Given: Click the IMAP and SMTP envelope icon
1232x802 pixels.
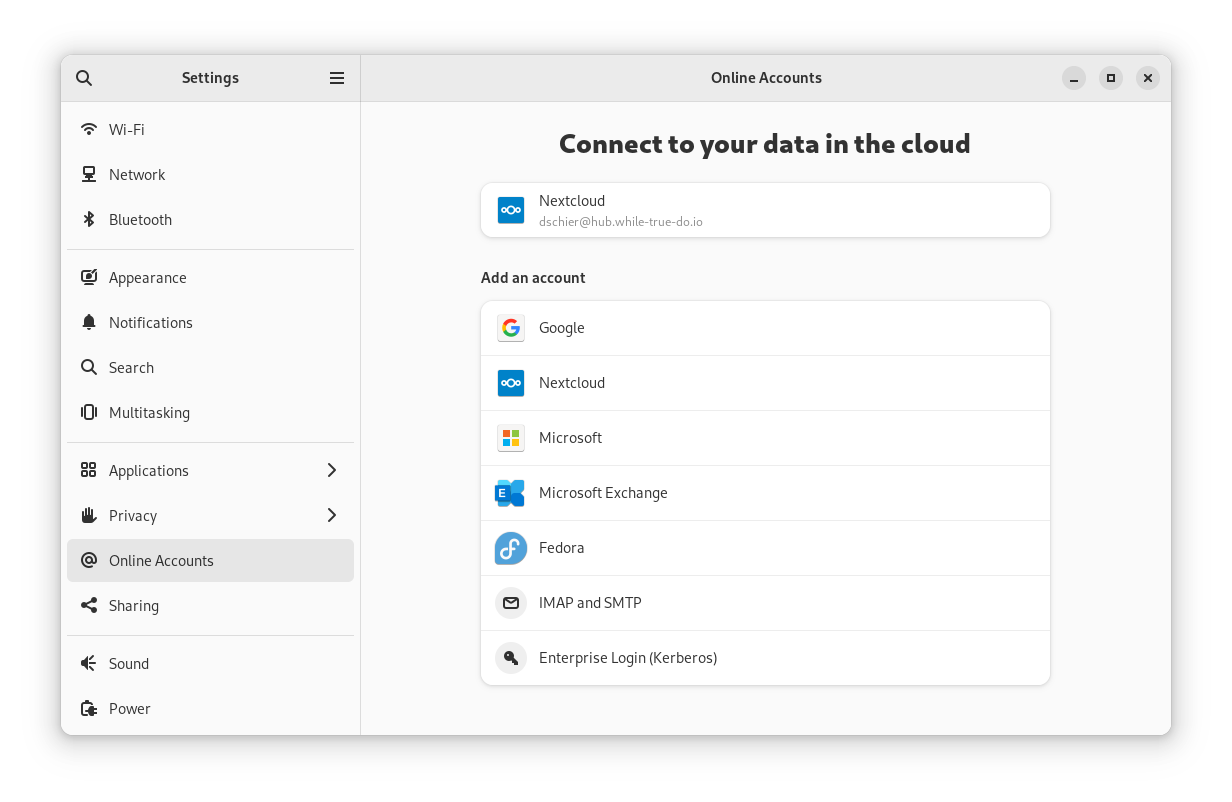Looking at the screenshot, I should coord(511,603).
